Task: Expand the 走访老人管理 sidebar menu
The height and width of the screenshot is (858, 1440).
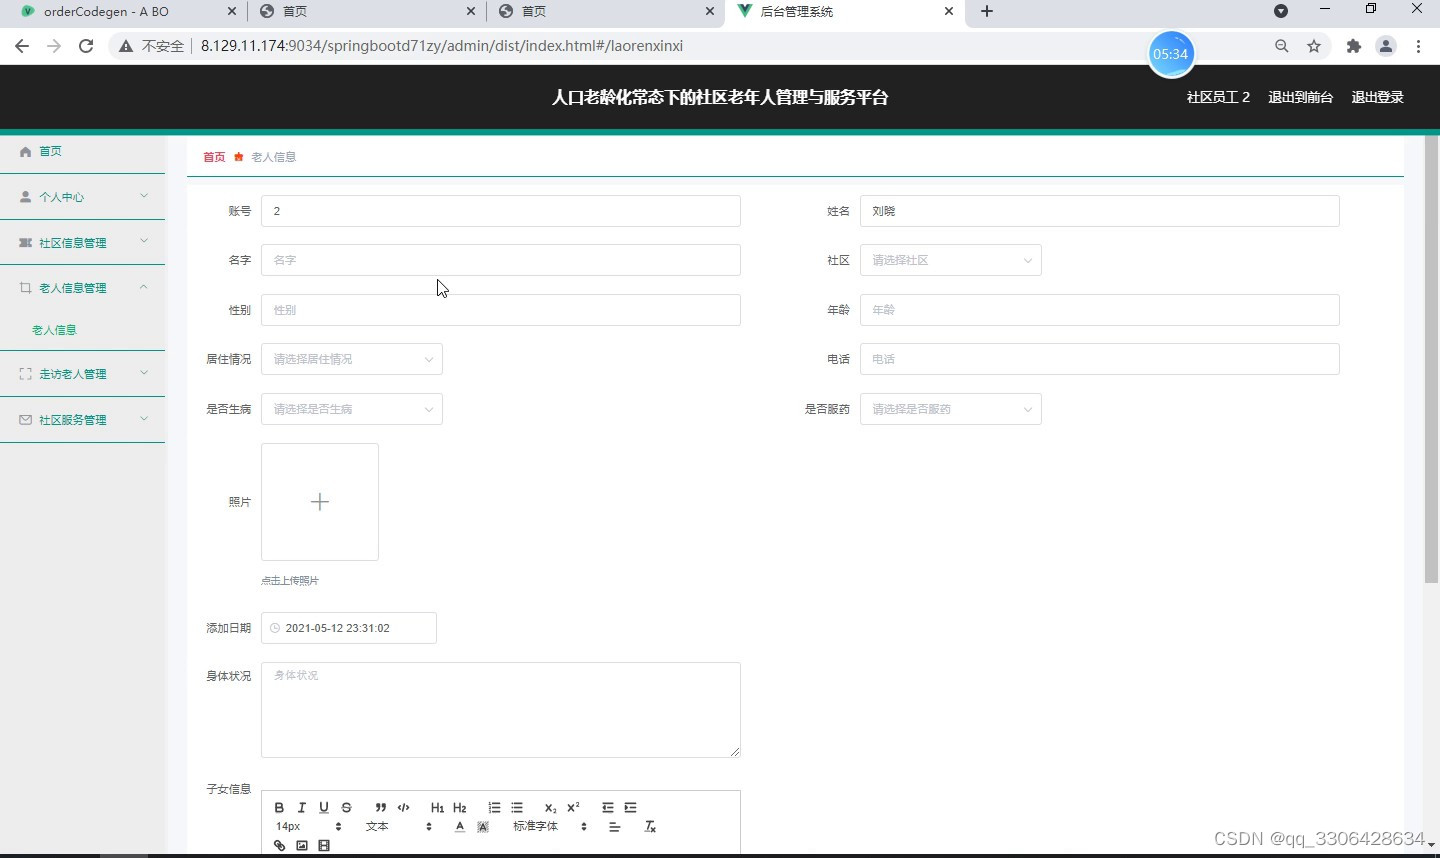Action: click(x=82, y=374)
